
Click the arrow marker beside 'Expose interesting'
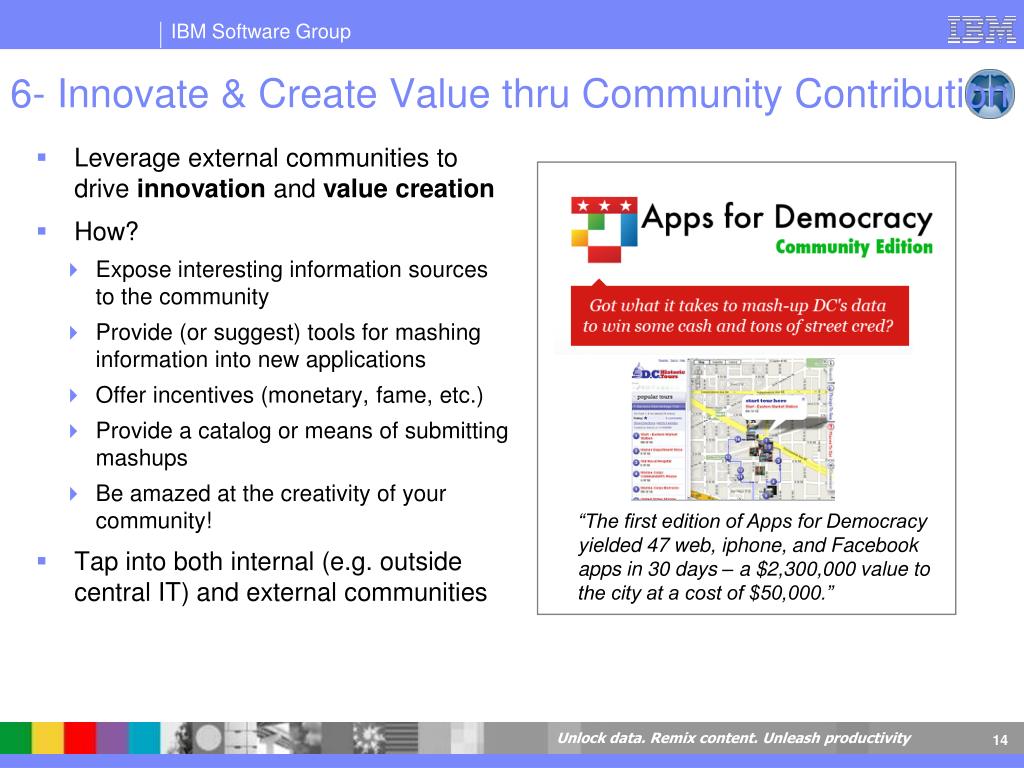(x=74, y=270)
